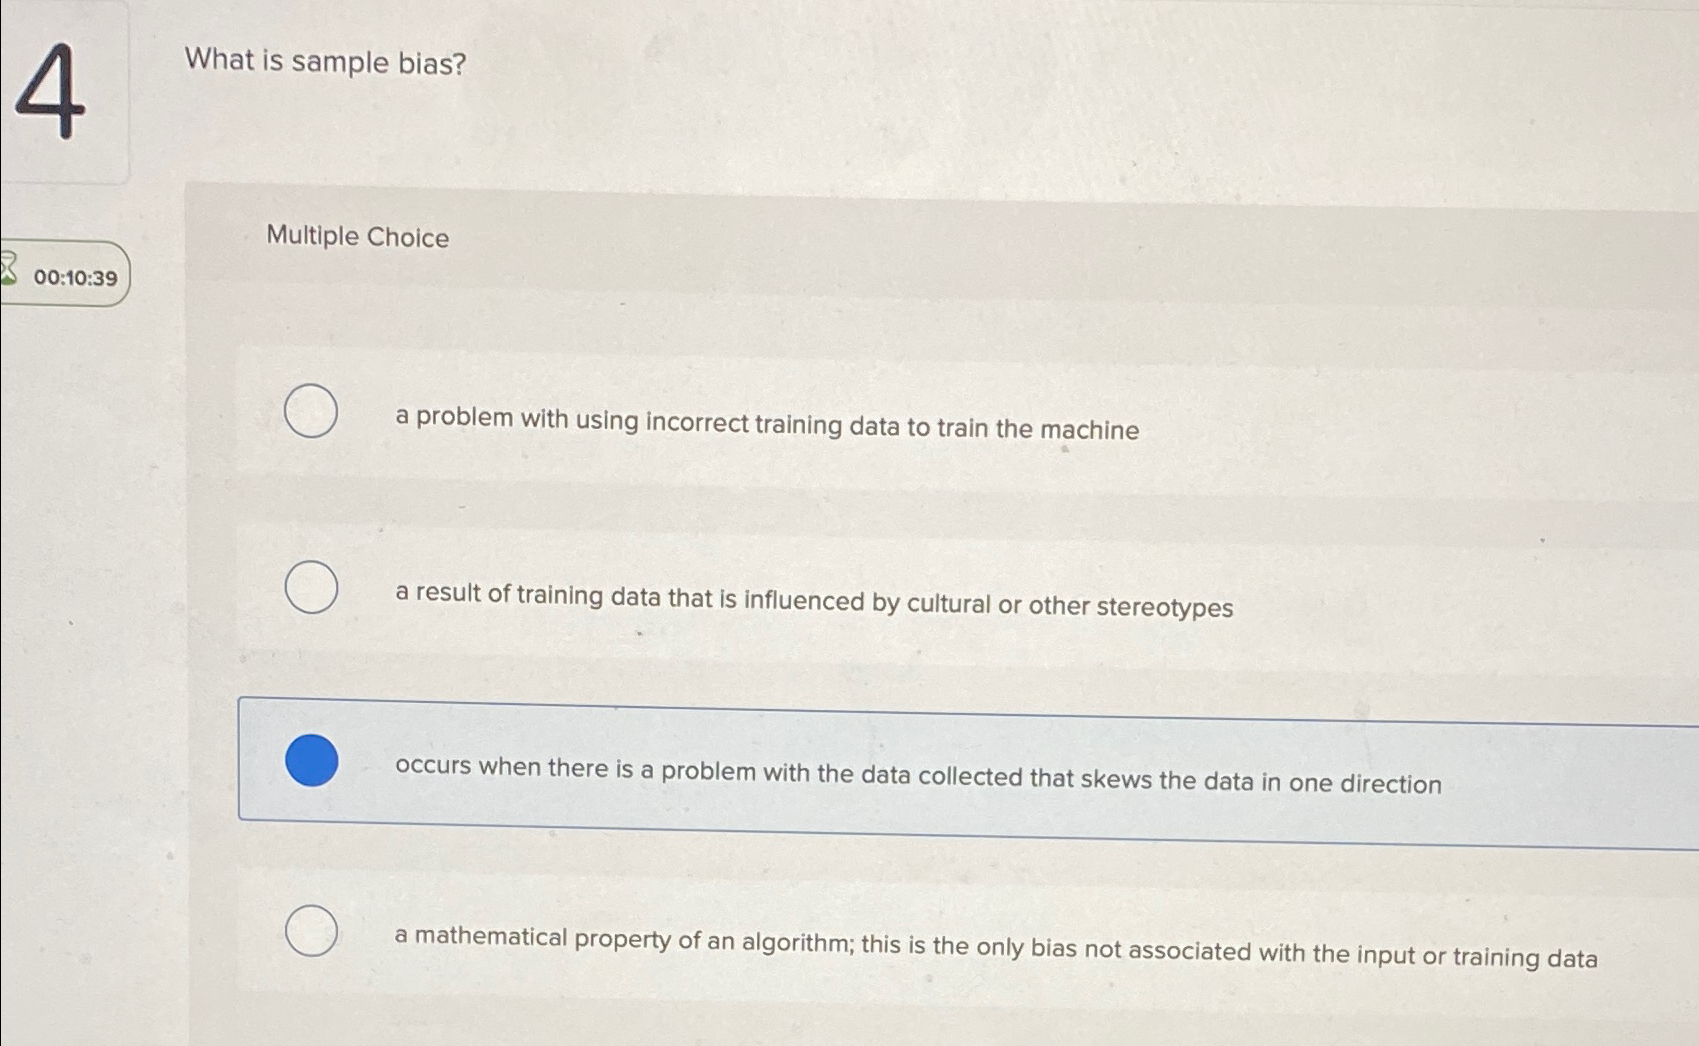Screen dimensions: 1699x1046
Task: Click the answer about cultural or other stereotypes
Action: pyautogui.click(x=813, y=607)
